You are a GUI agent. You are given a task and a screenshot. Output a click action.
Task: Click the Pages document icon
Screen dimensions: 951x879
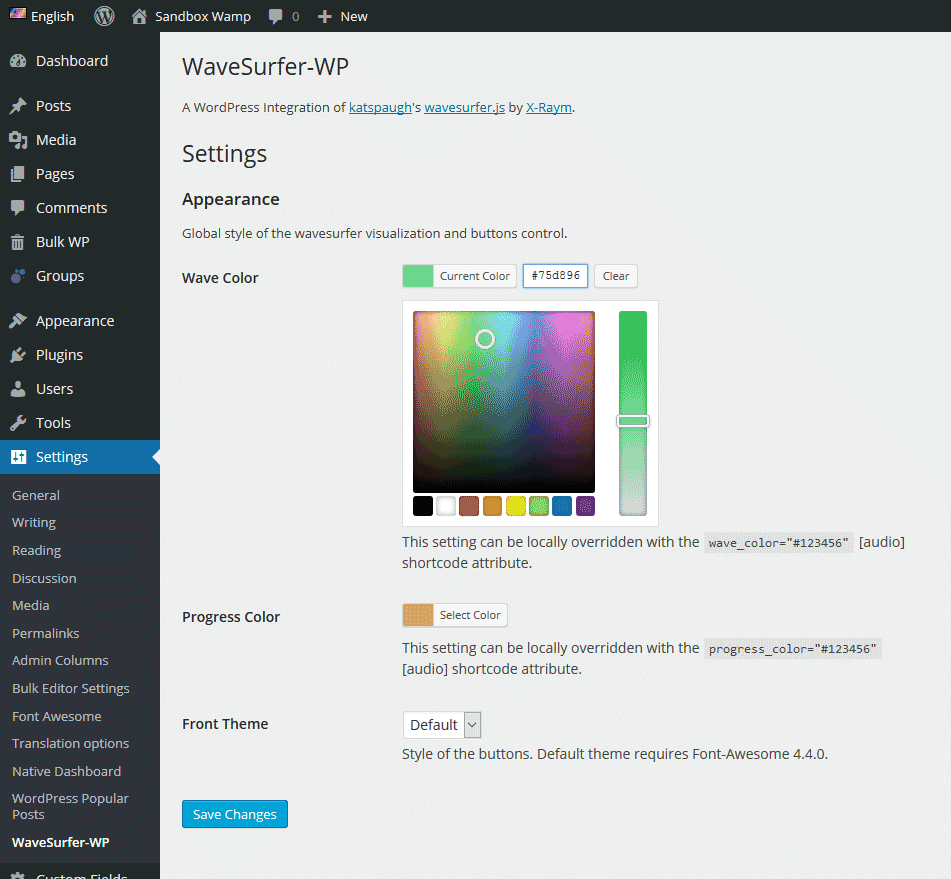click(18, 174)
